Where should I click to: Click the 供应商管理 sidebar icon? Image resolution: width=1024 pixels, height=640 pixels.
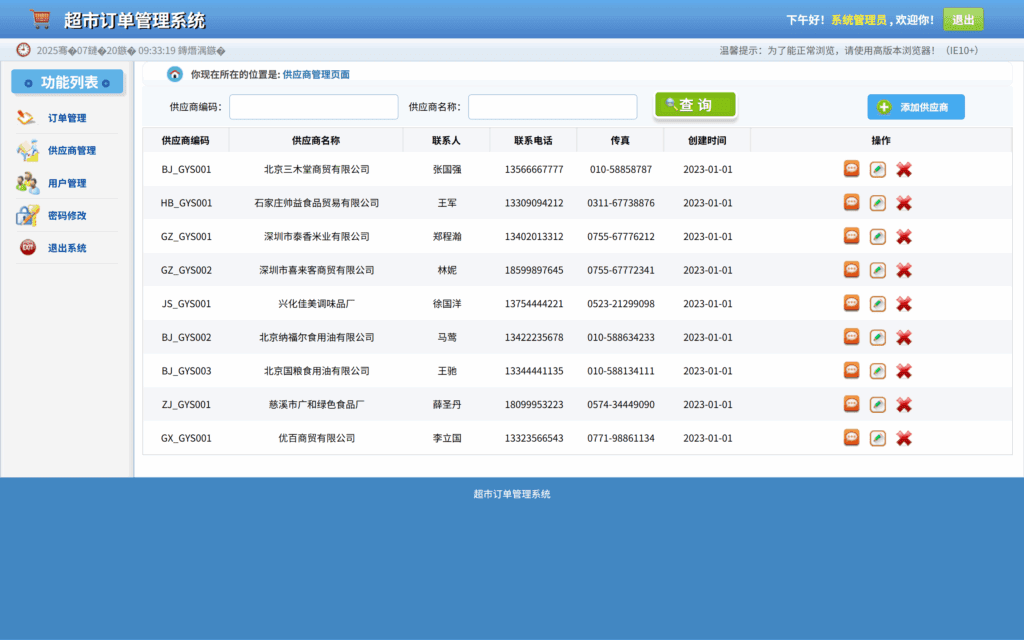[x=28, y=149]
